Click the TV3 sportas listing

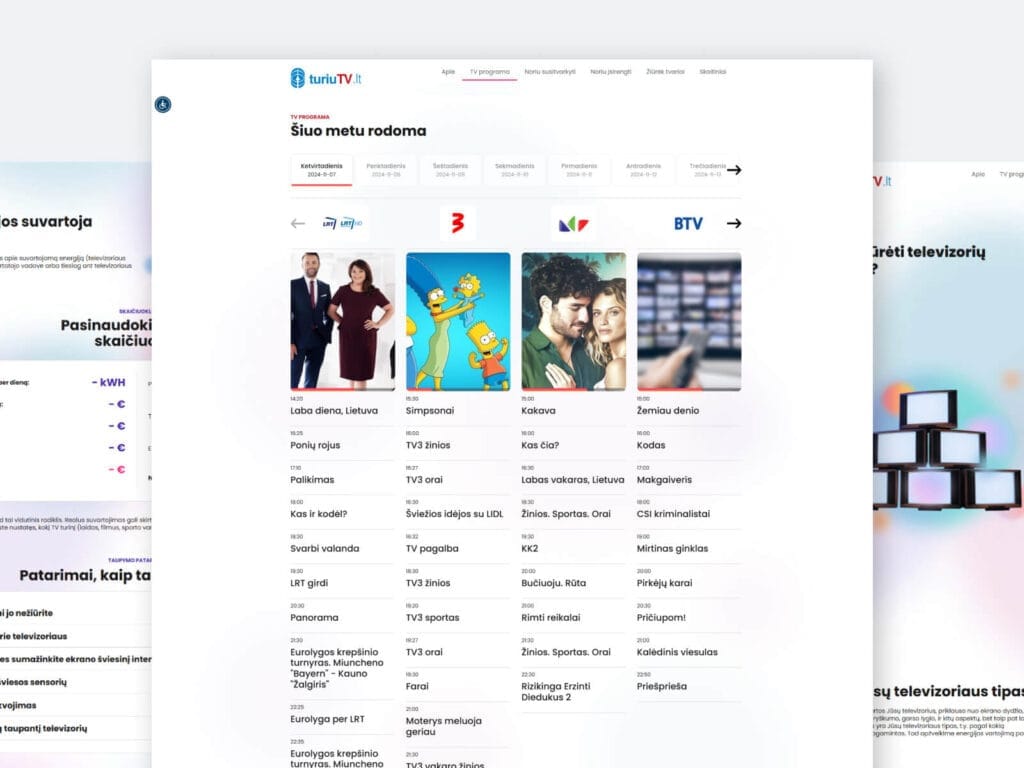(x=432, y=618)
